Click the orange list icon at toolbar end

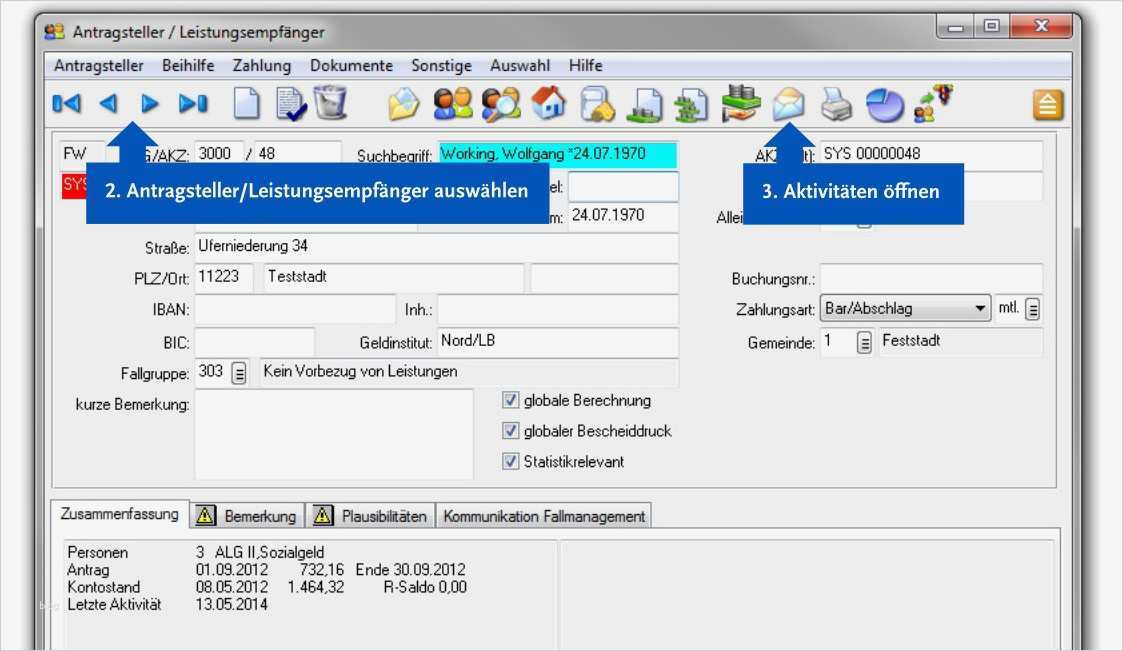[1048, 105]
